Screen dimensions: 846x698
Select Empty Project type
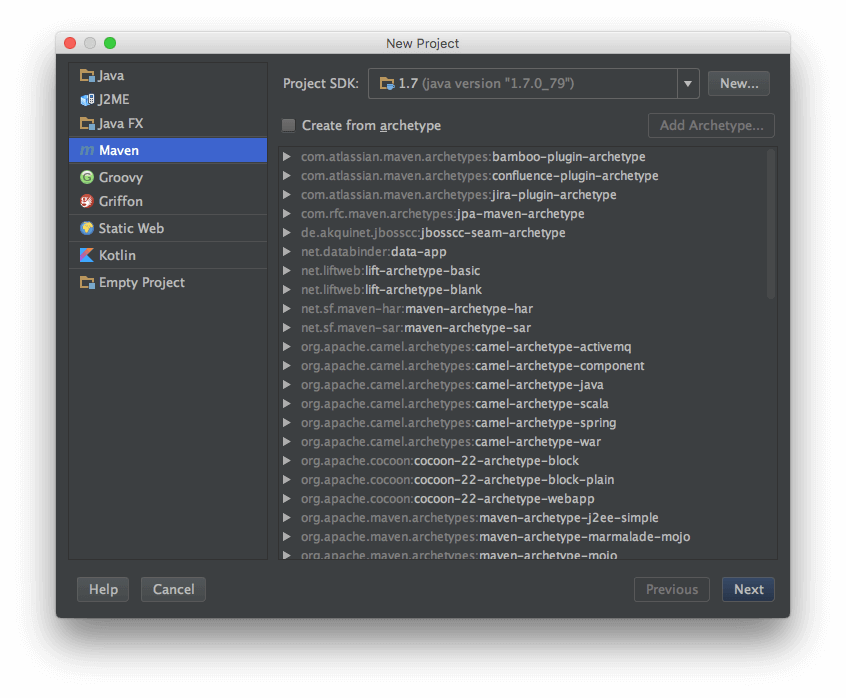[x=168, y=282]
